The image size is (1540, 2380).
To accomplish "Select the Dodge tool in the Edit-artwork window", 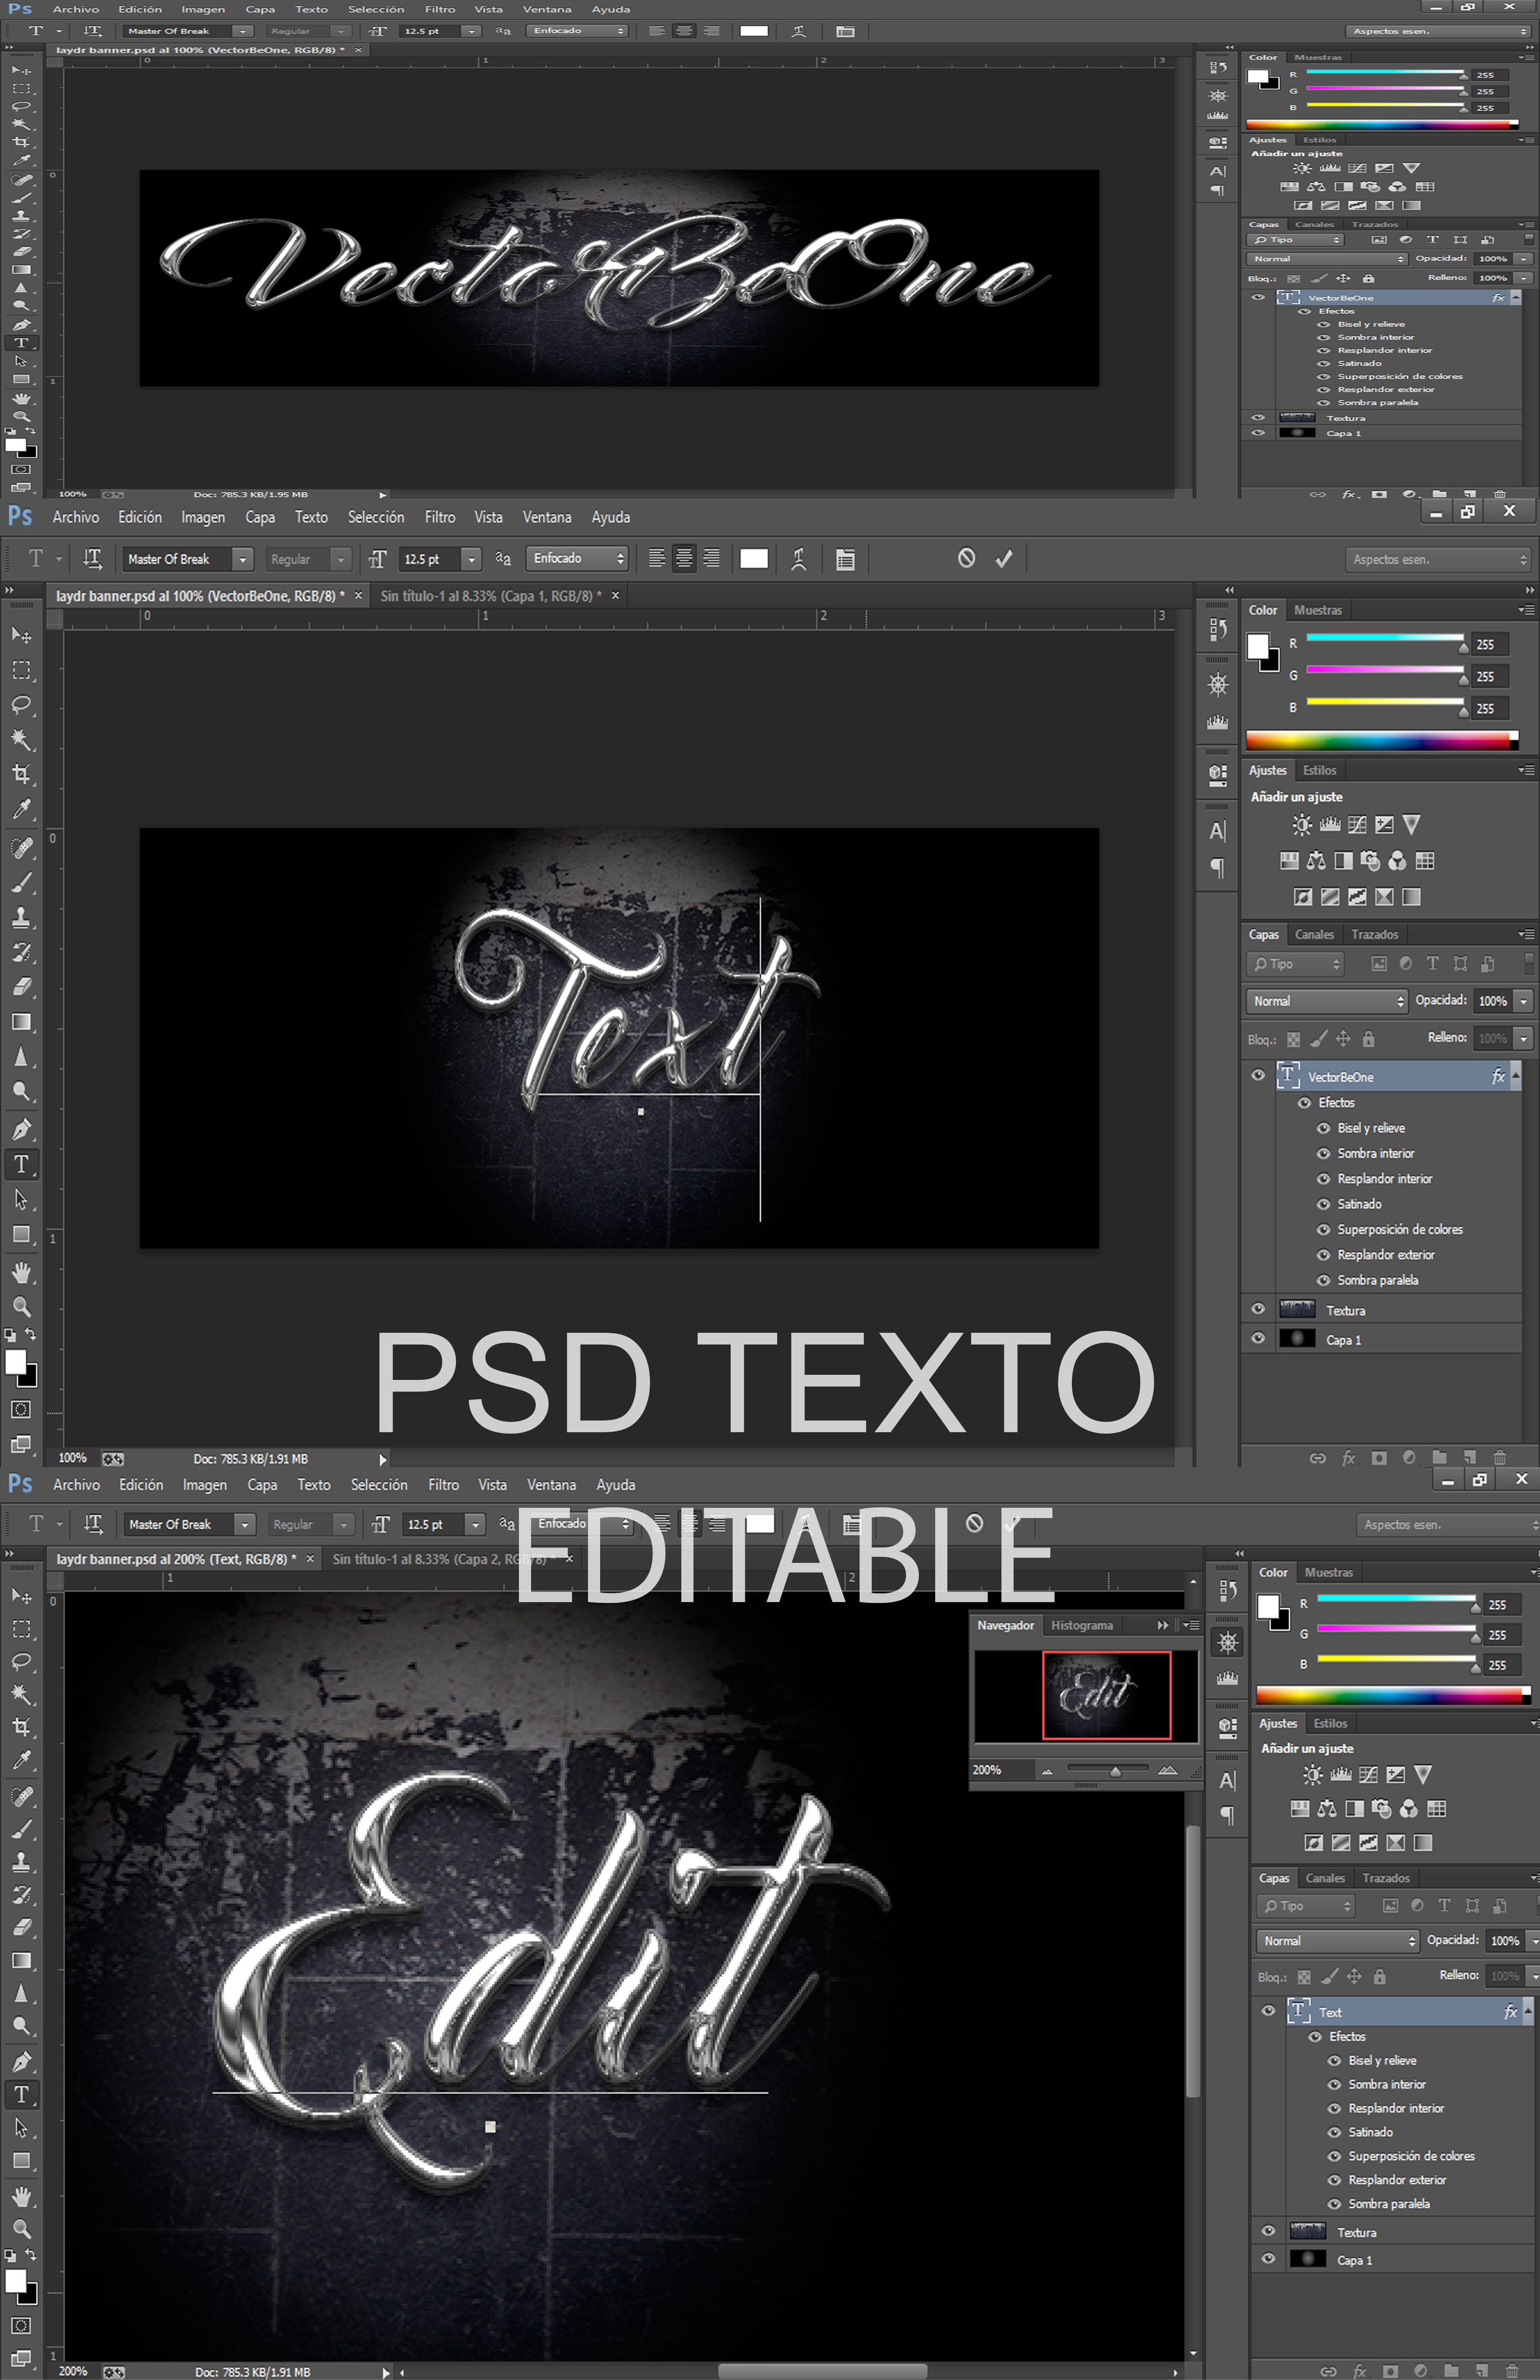I will coord(21,2026).
